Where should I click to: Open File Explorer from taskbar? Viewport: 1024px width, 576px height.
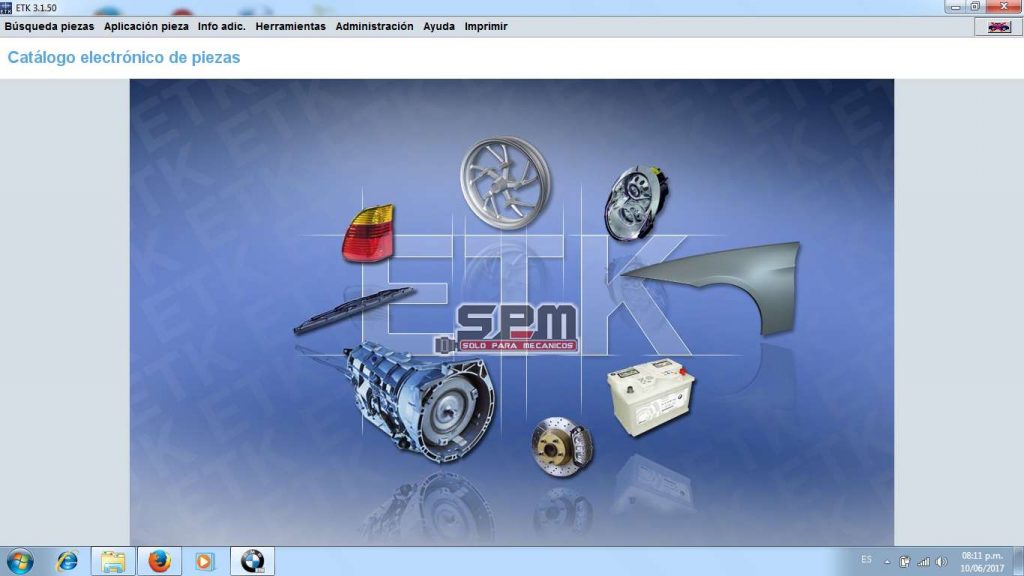(x=113, y=562)
